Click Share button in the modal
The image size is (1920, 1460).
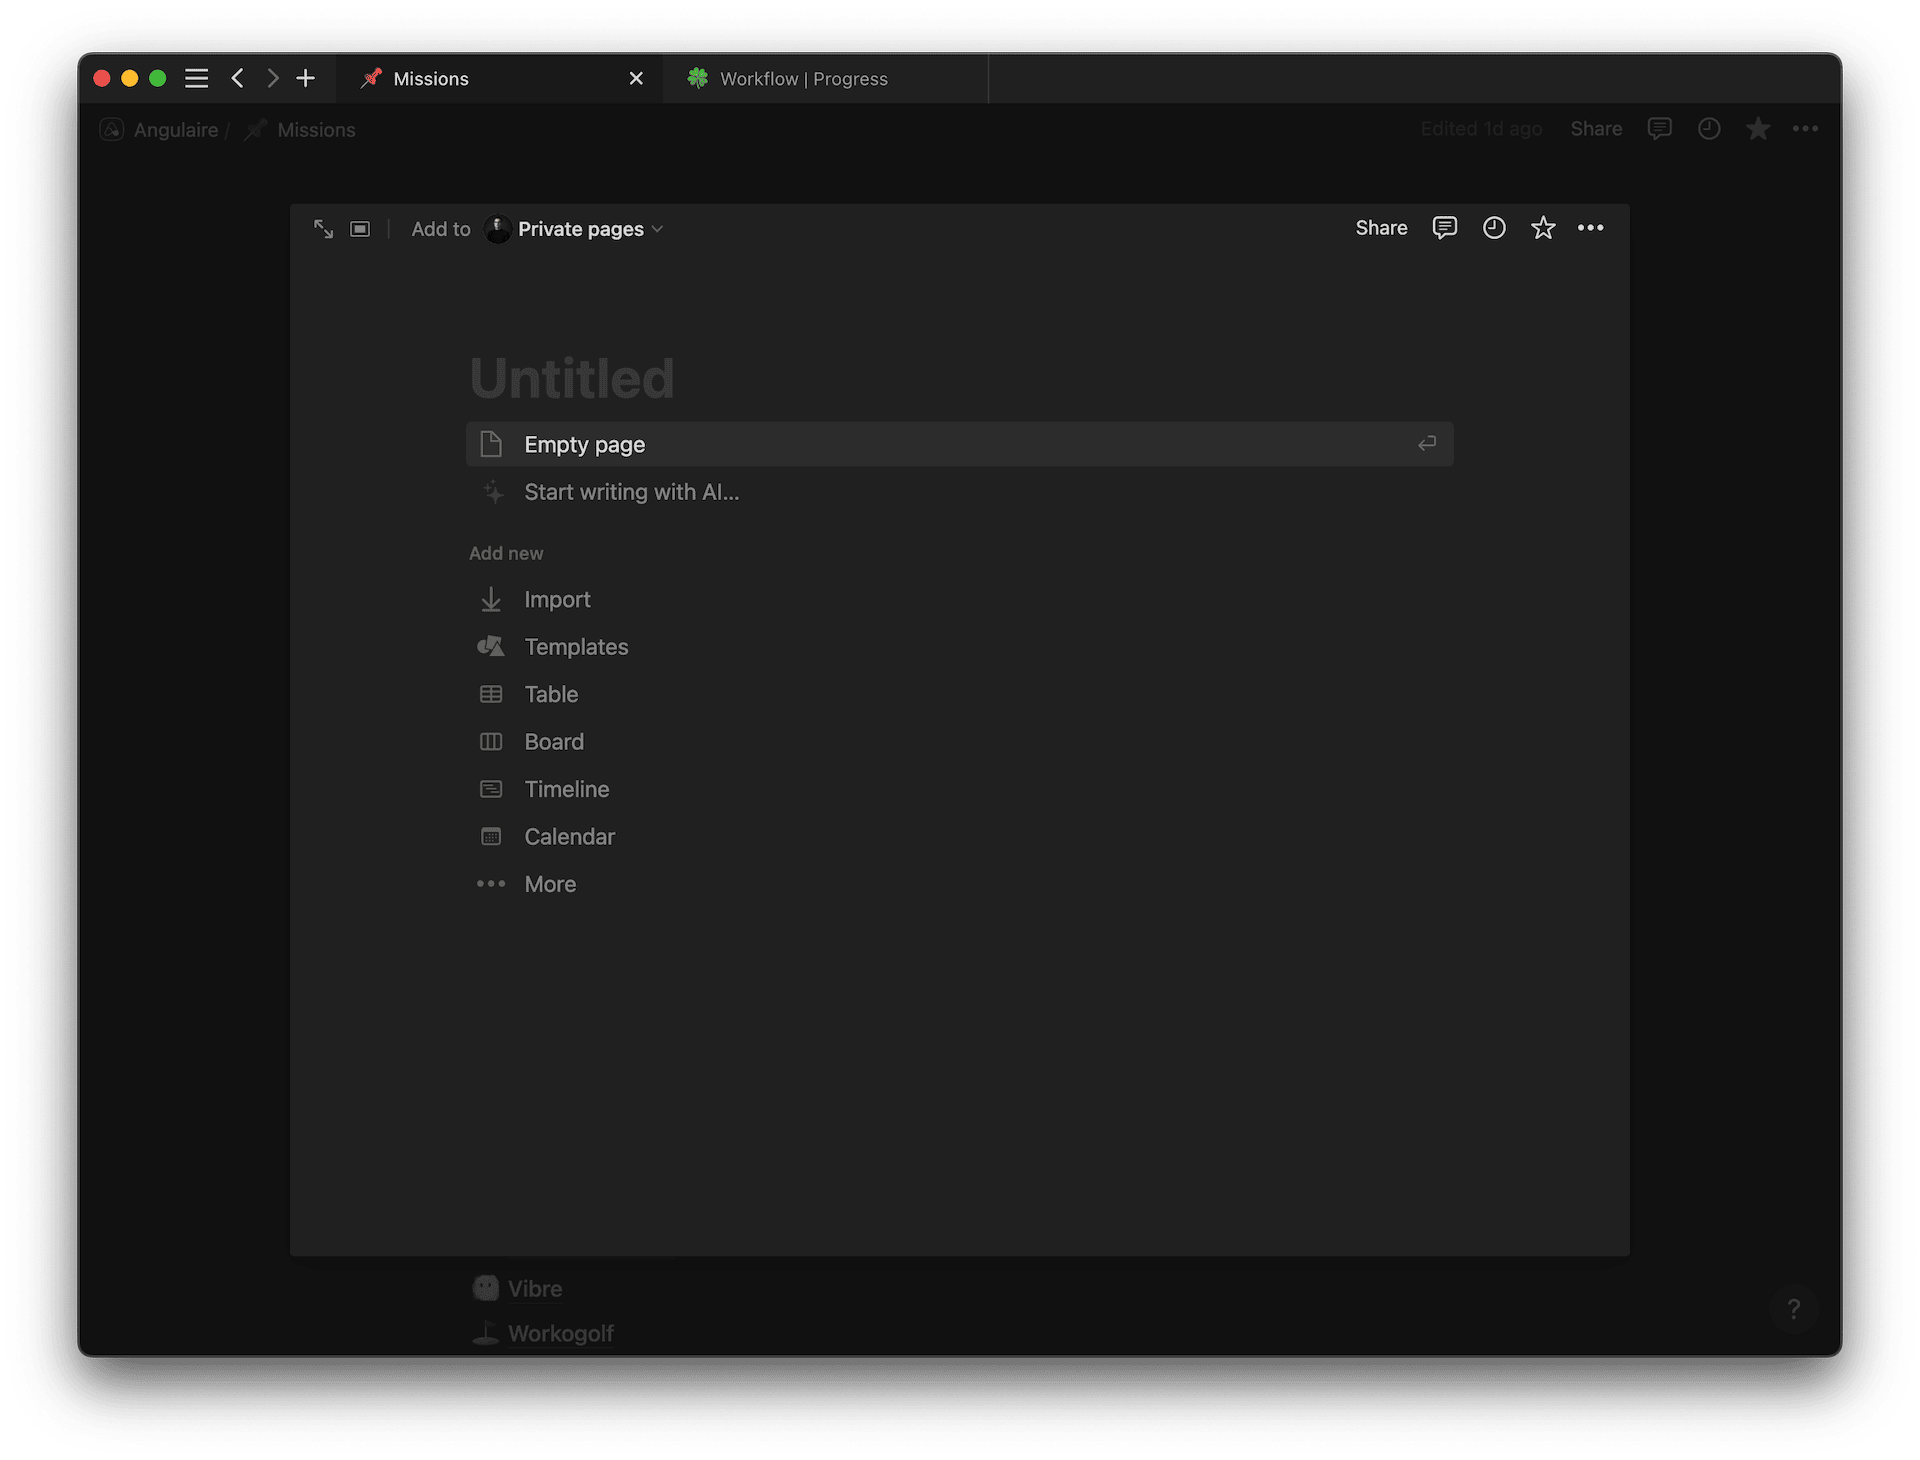pyautogui.click(x=1381, y=228)
